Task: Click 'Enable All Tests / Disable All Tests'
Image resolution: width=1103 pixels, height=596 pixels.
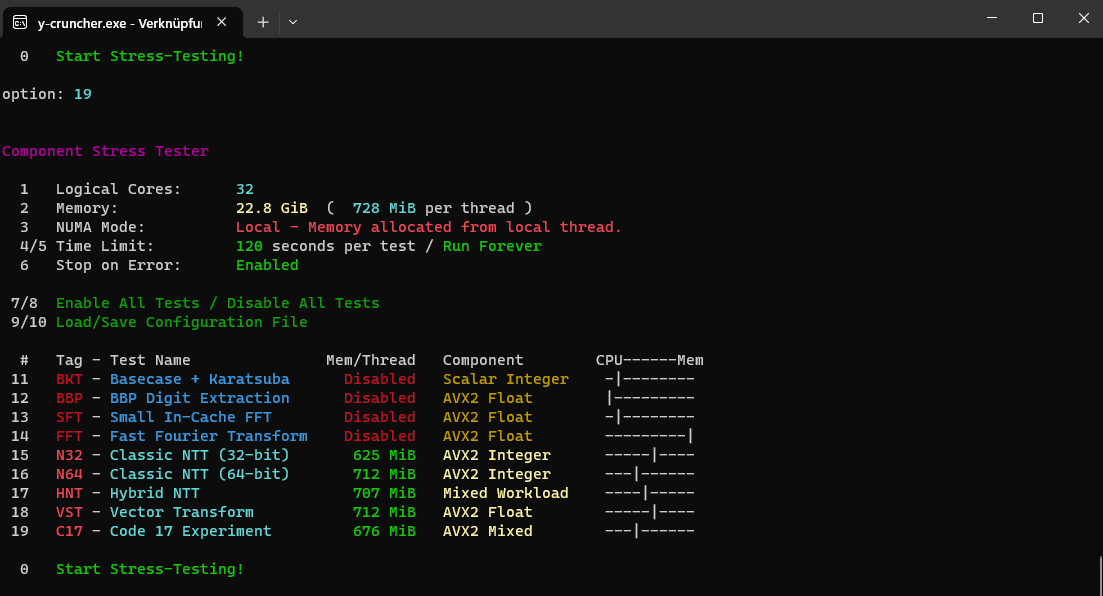Action: pyautogui.click(x=217, y=303)
